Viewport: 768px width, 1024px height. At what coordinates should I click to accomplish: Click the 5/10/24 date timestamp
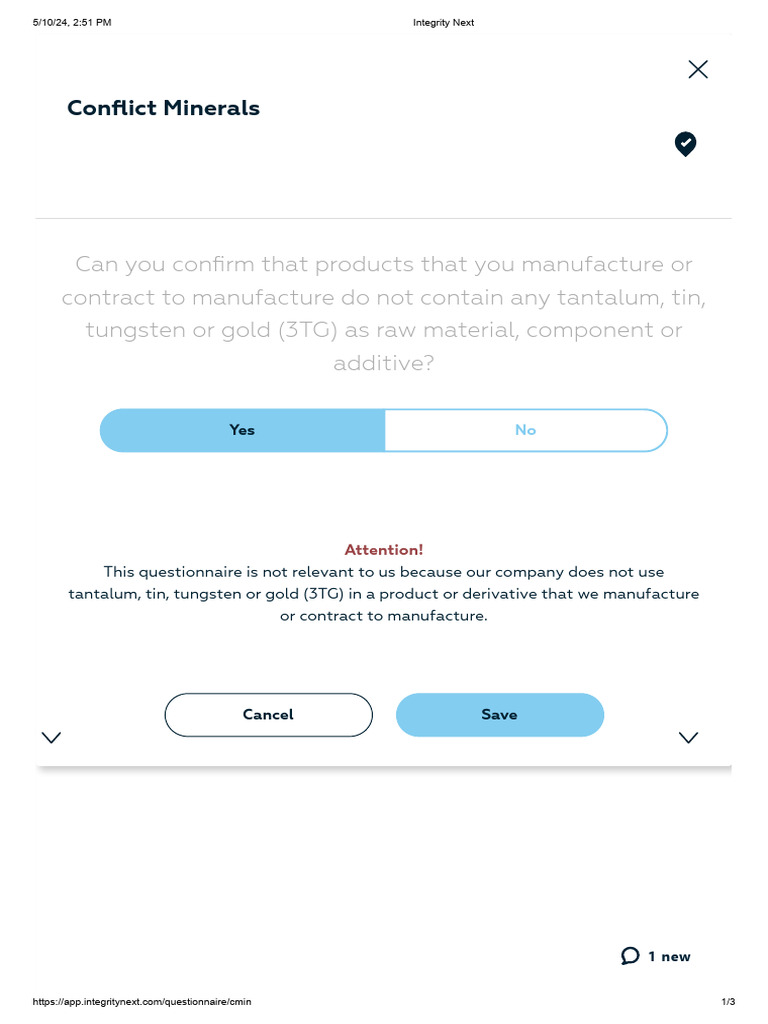tap(72, 22)
